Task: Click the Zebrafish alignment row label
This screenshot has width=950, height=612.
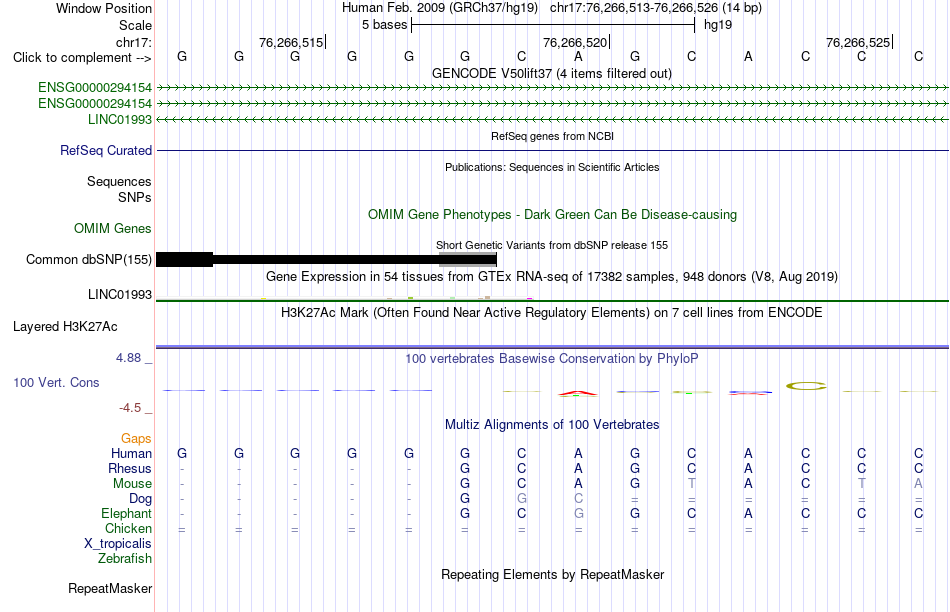Action: click(125, 559)
